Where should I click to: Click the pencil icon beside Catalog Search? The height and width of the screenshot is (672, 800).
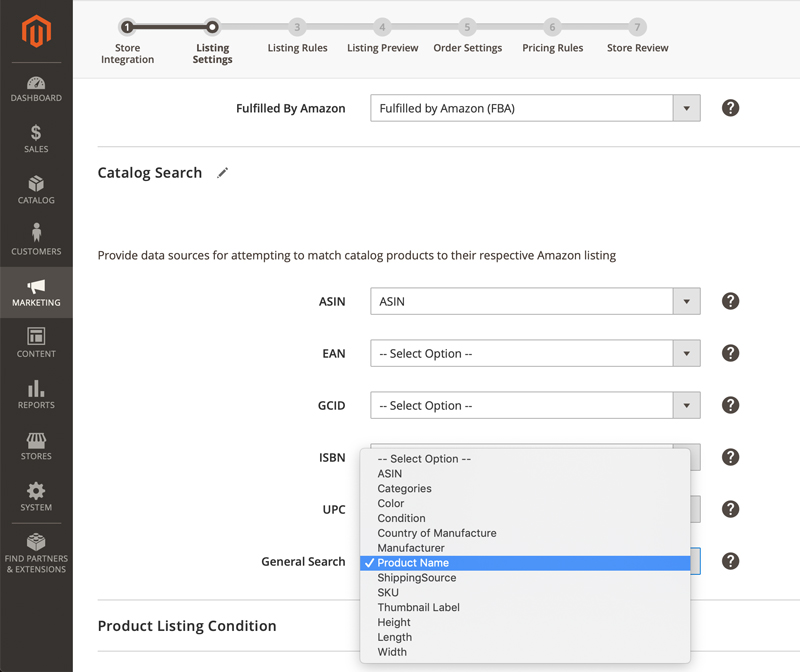222,172
